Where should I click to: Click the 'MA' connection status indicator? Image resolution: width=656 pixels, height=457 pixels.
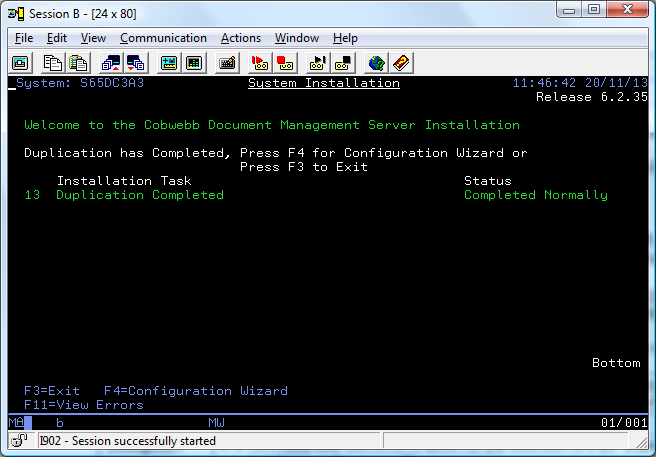coord(16,423)
